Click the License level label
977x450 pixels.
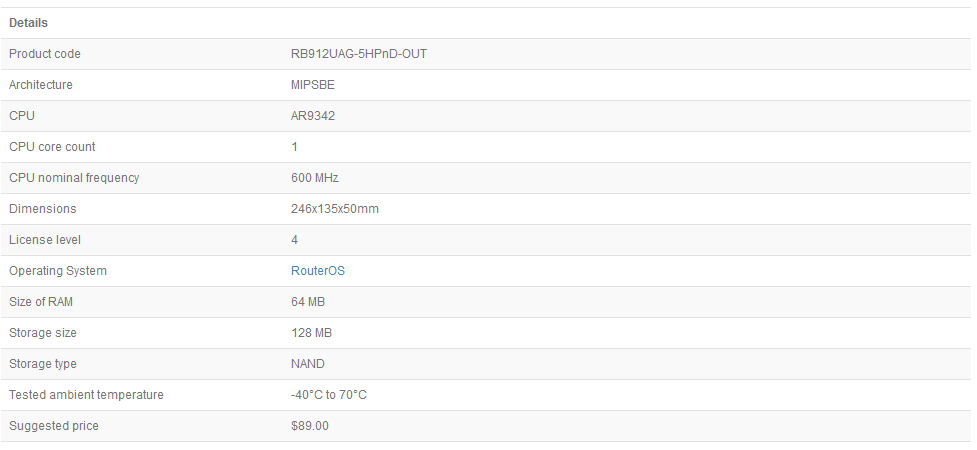click(45, 240)
